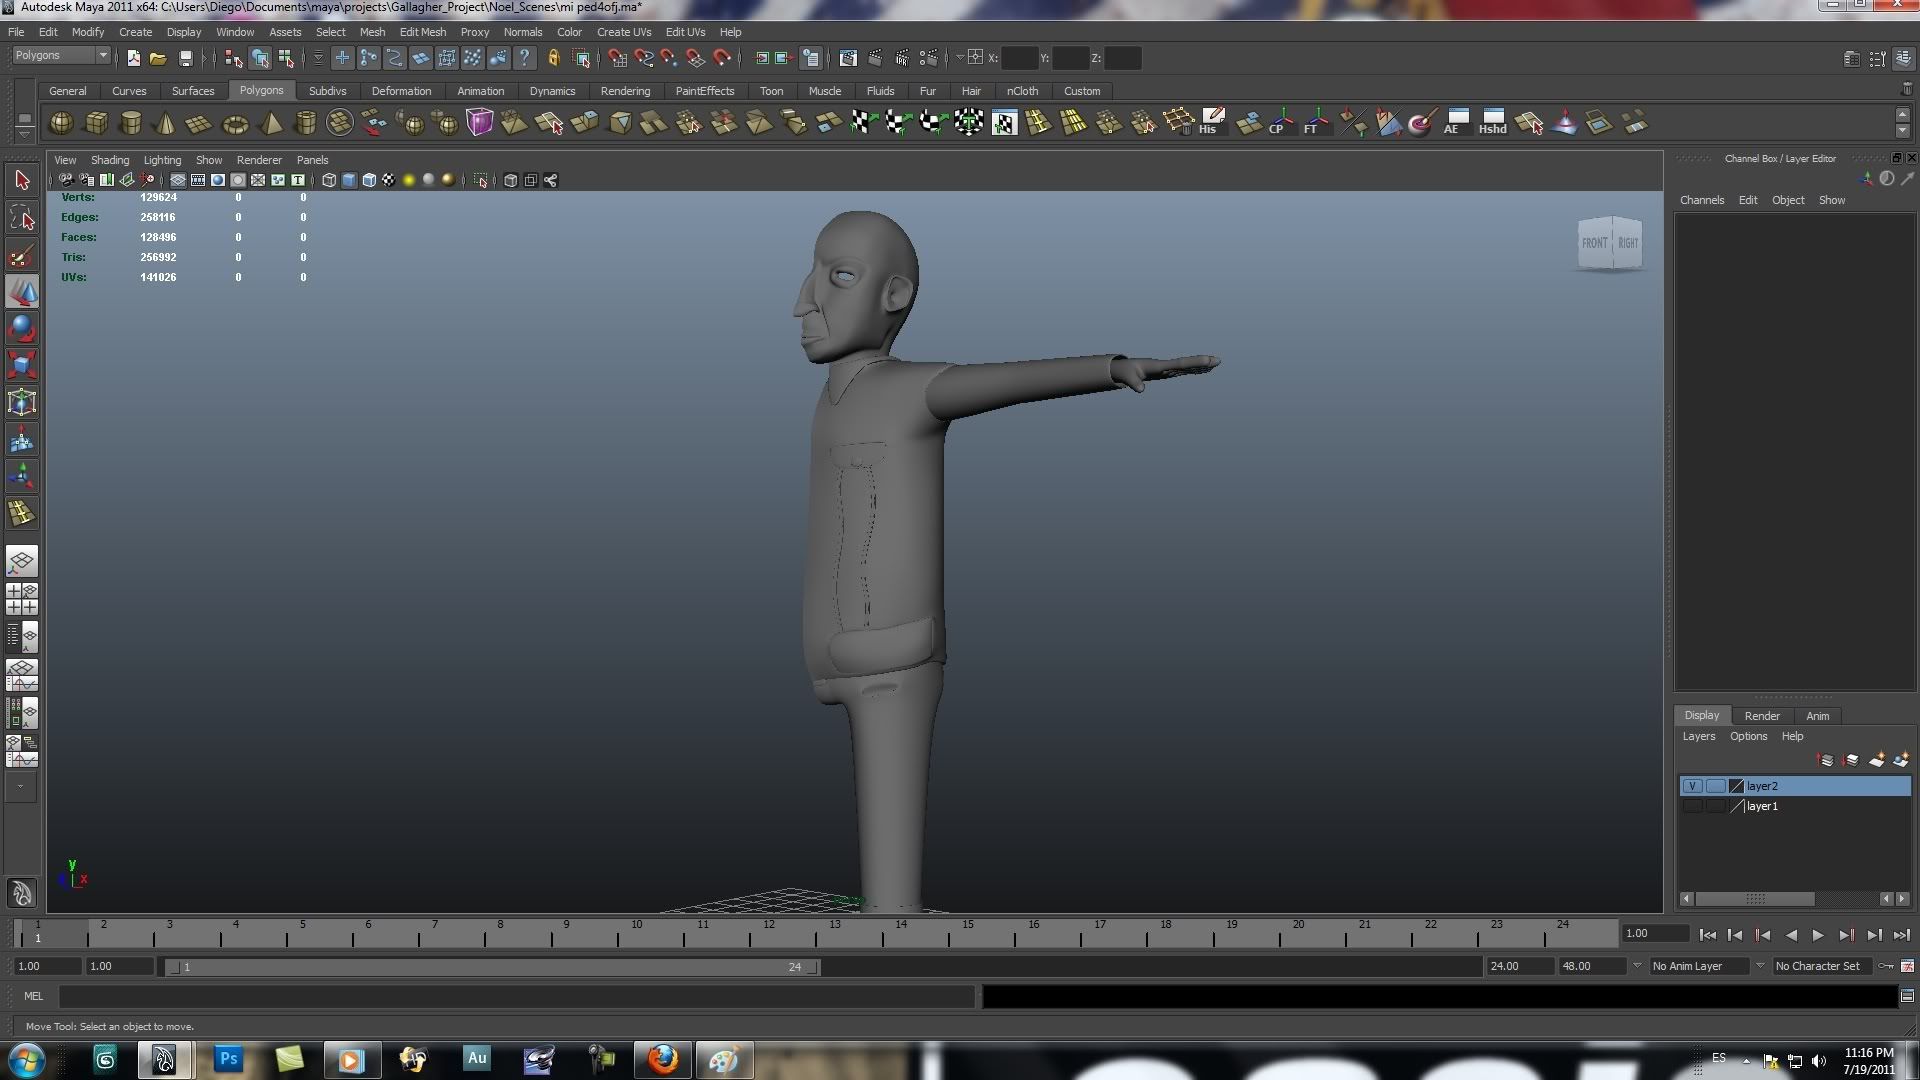Open the Edit Mesh menu
Image resolution: width=1920 pixels, height=1080 pixels.
click(x=423, y=32)
